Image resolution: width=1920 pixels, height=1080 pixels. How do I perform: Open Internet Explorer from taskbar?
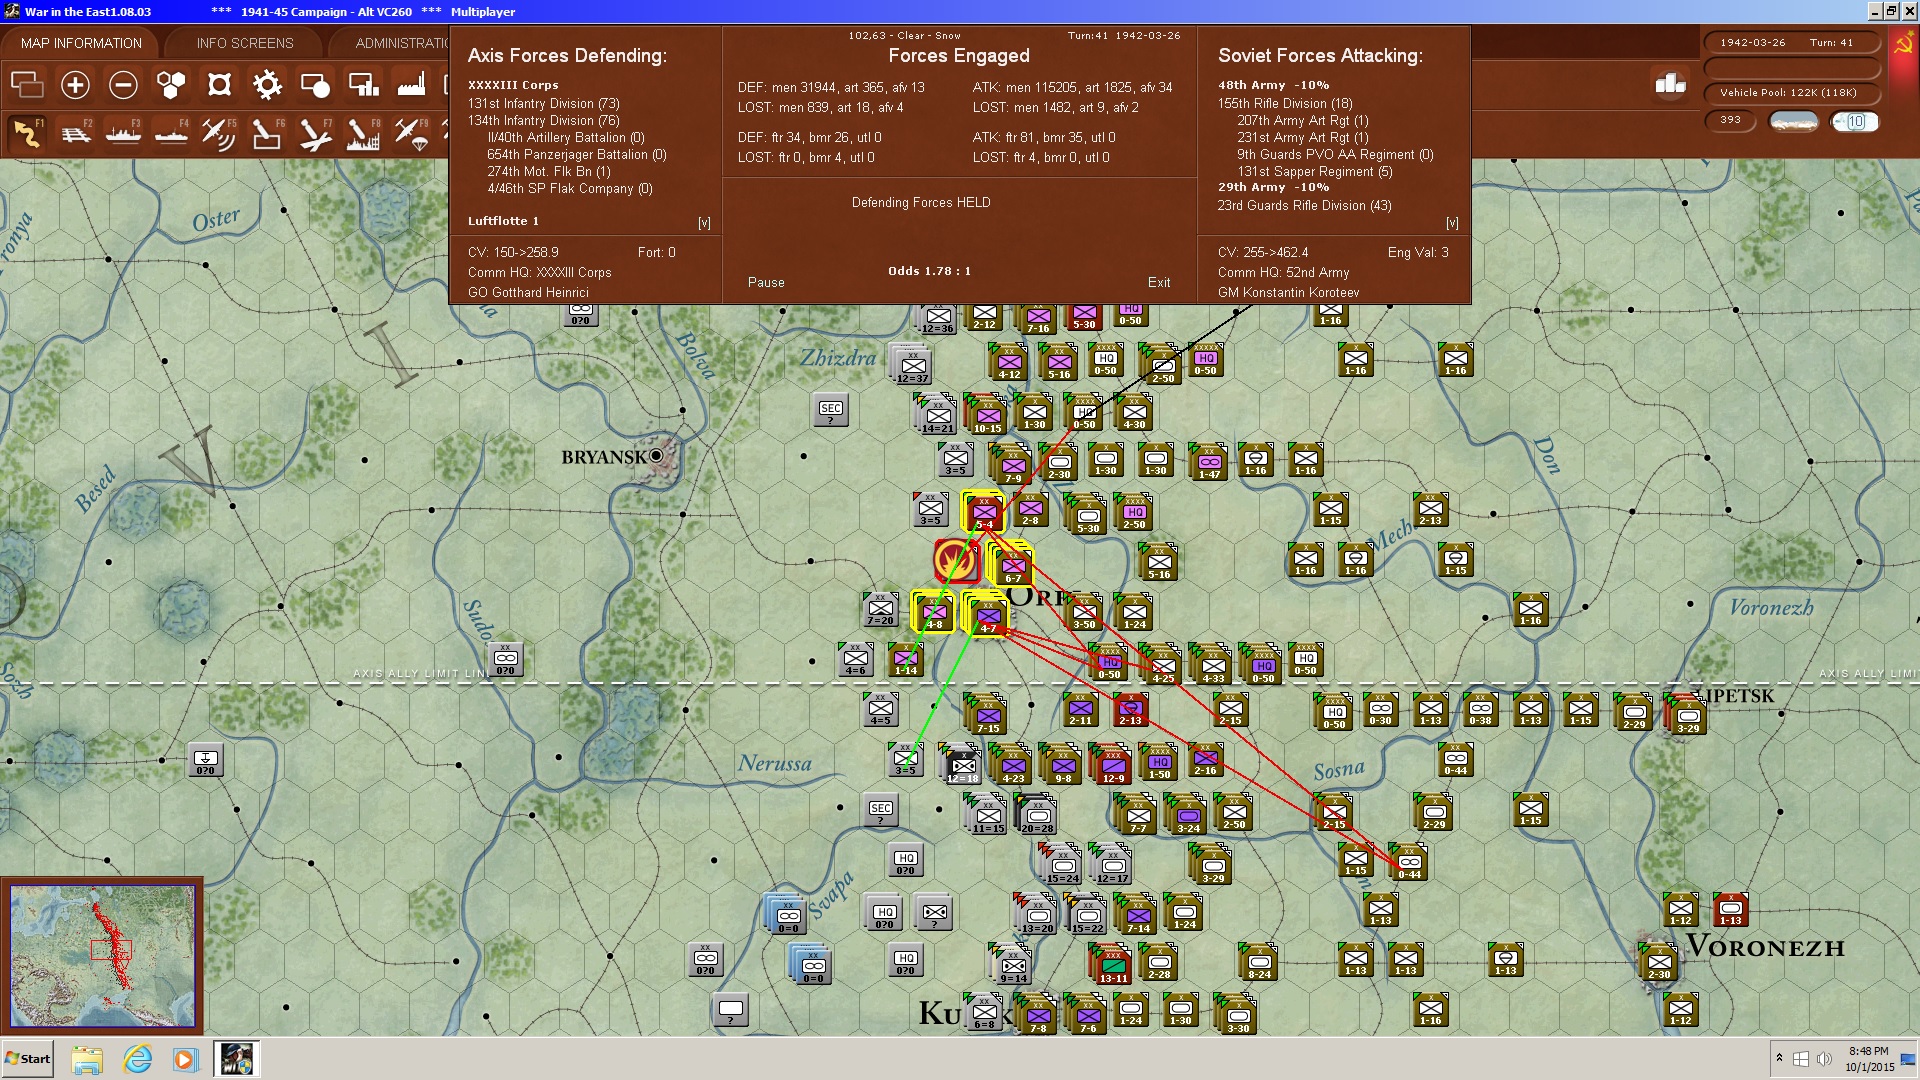tap(137, 1059)
